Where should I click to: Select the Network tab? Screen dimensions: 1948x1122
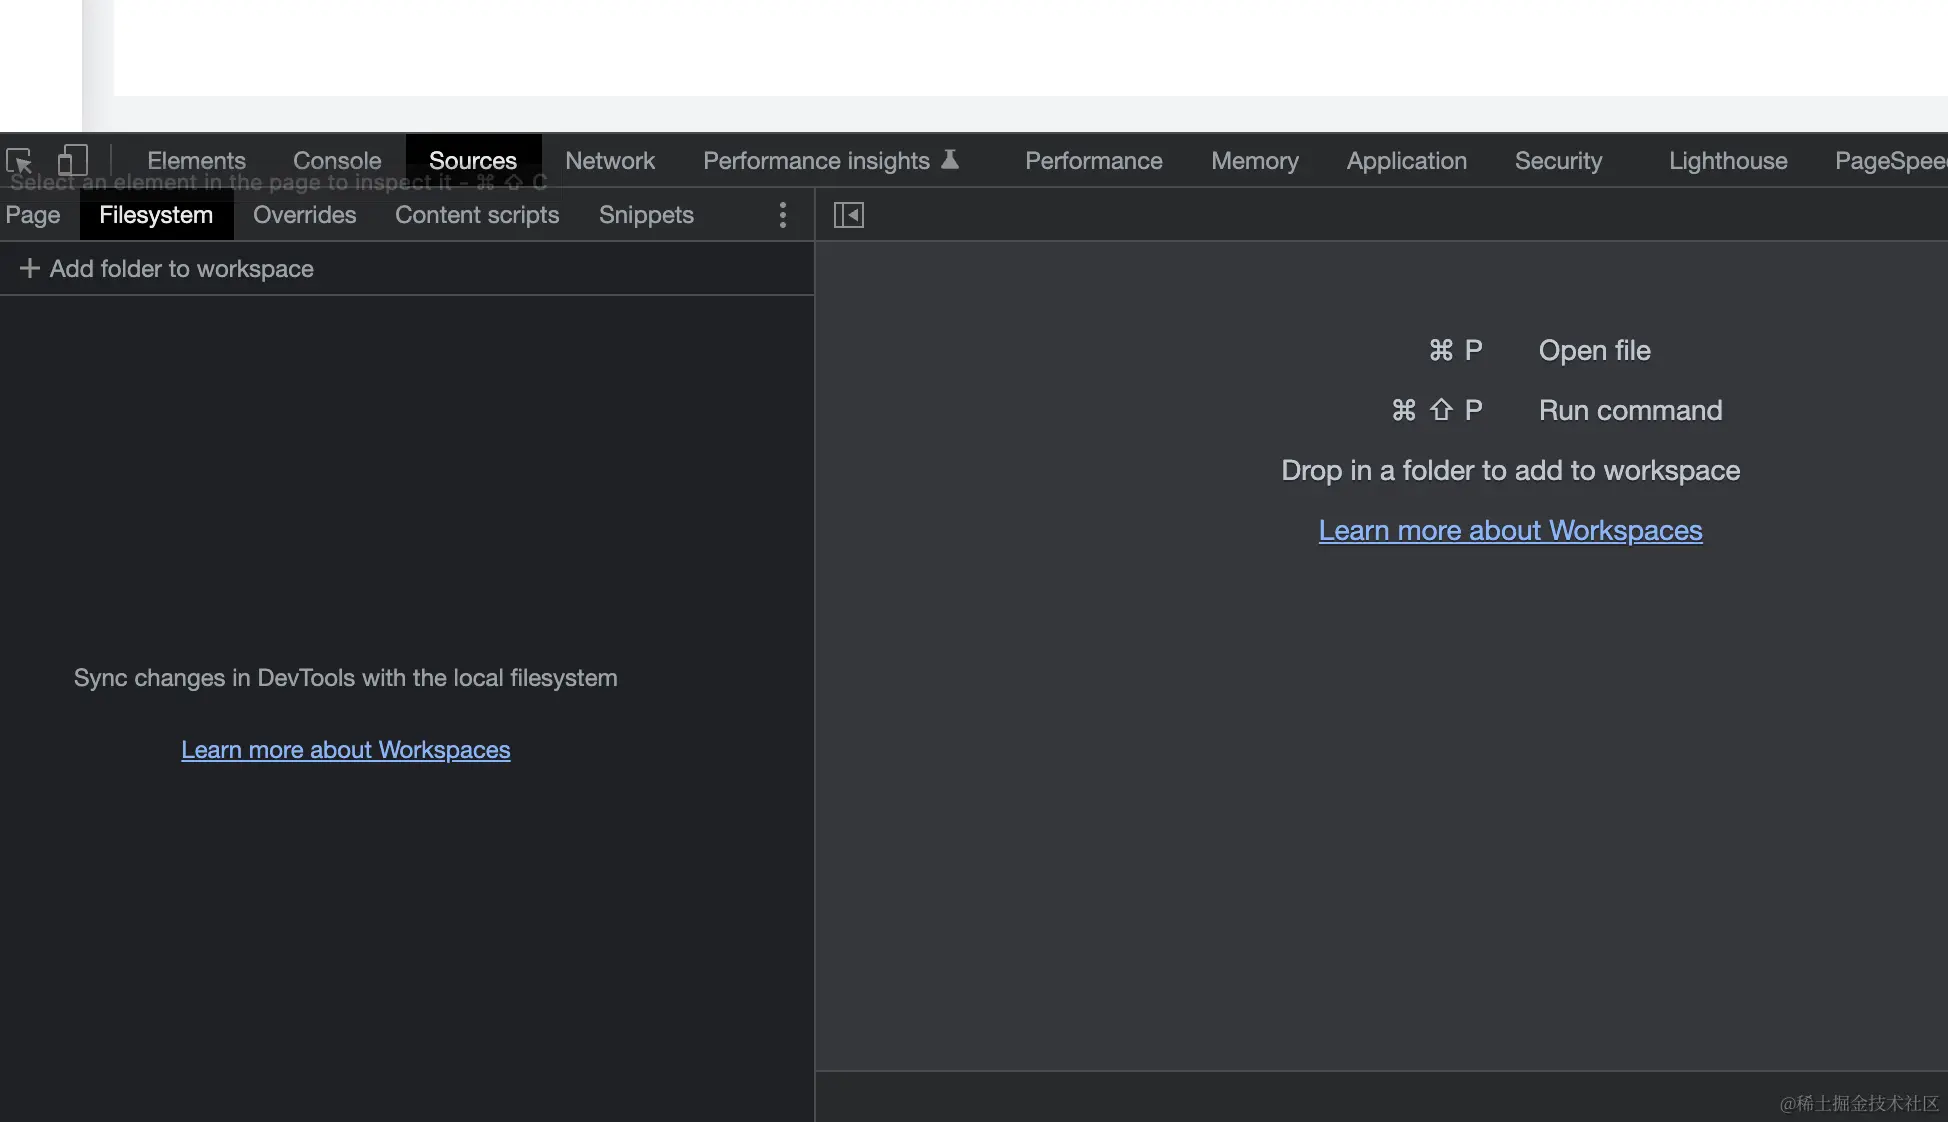(610, 160)
